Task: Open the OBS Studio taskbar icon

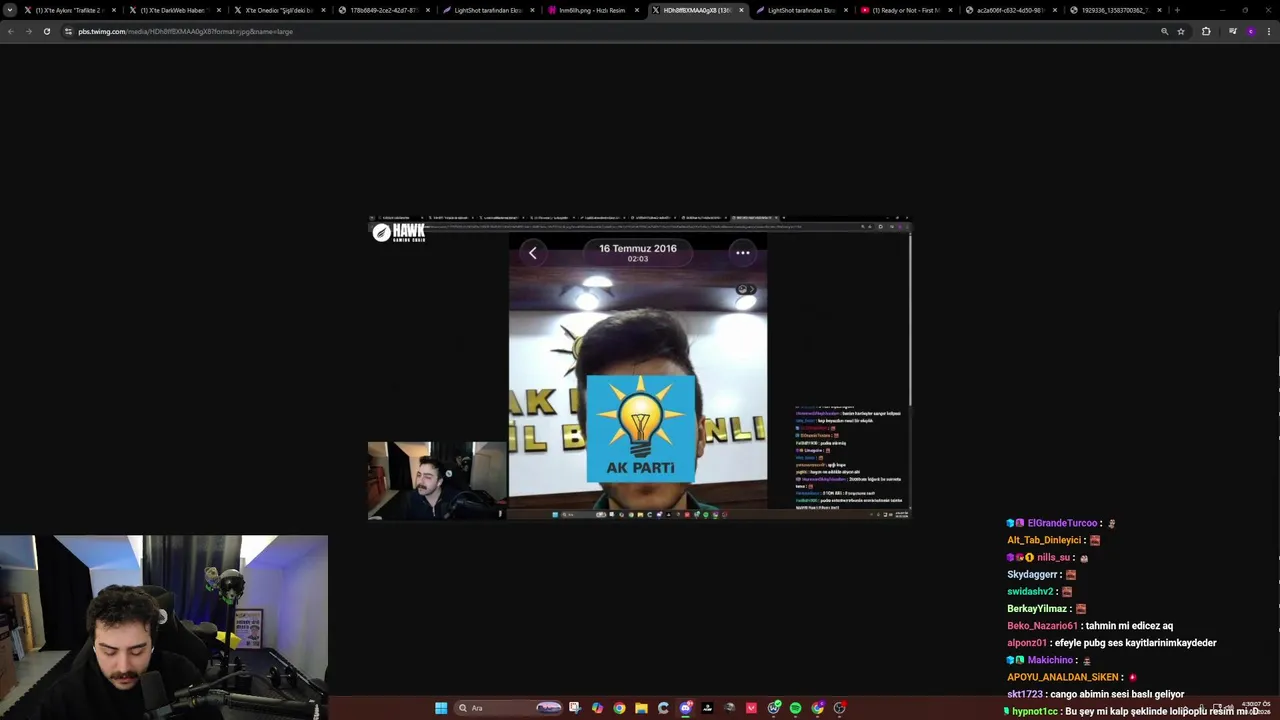Action: click(839, 708)
